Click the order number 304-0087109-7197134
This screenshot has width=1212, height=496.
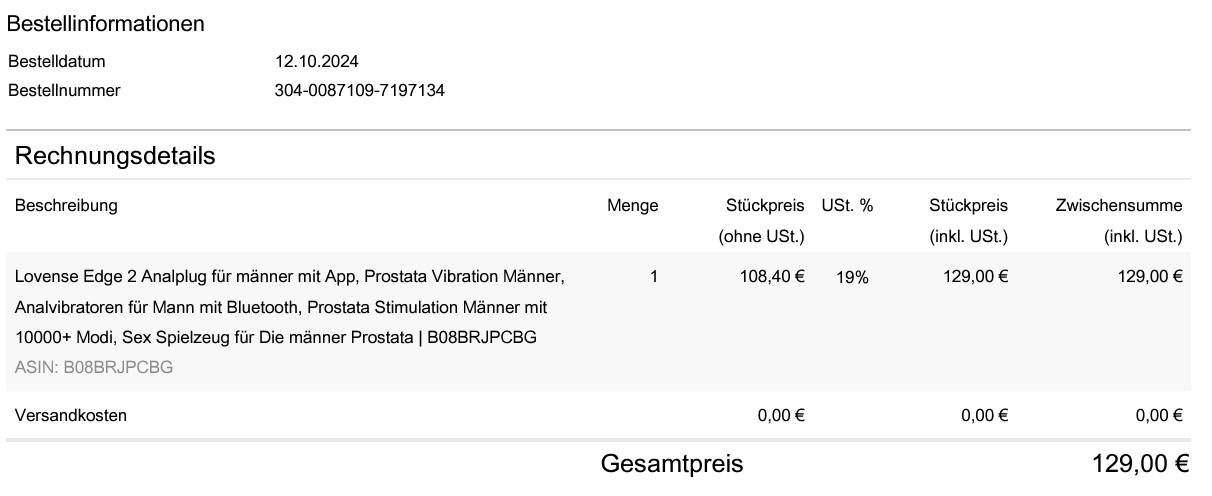(x=359, y=91)
